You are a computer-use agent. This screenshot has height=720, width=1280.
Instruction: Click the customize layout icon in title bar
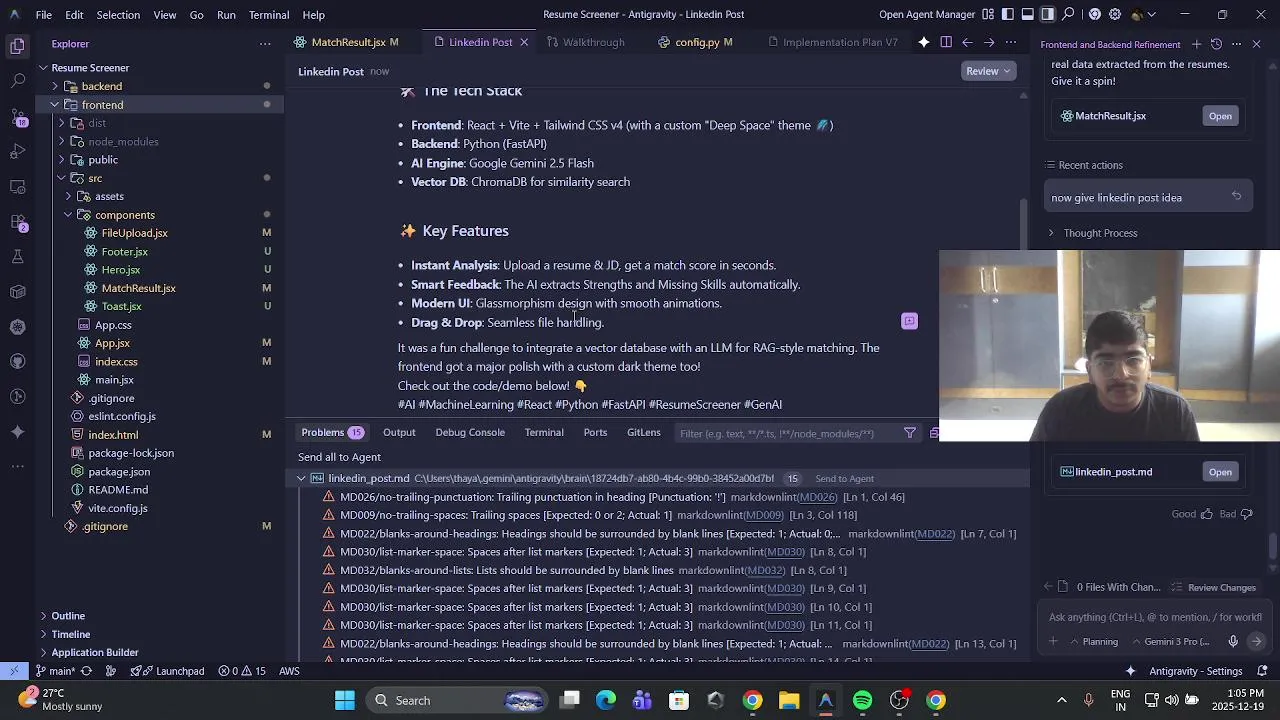click(x=988, y=14)
